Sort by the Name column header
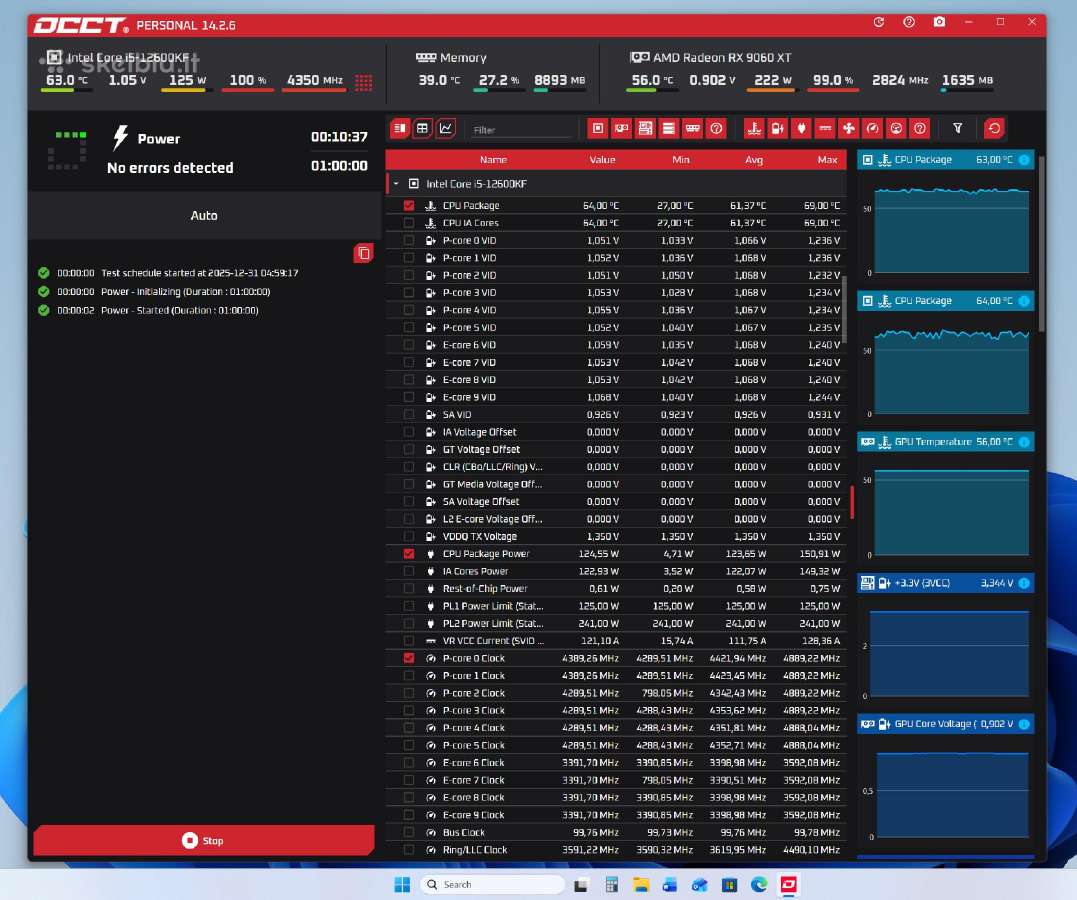The height and width of the screenshot is (900, 1077). click(x=493, y=159)
